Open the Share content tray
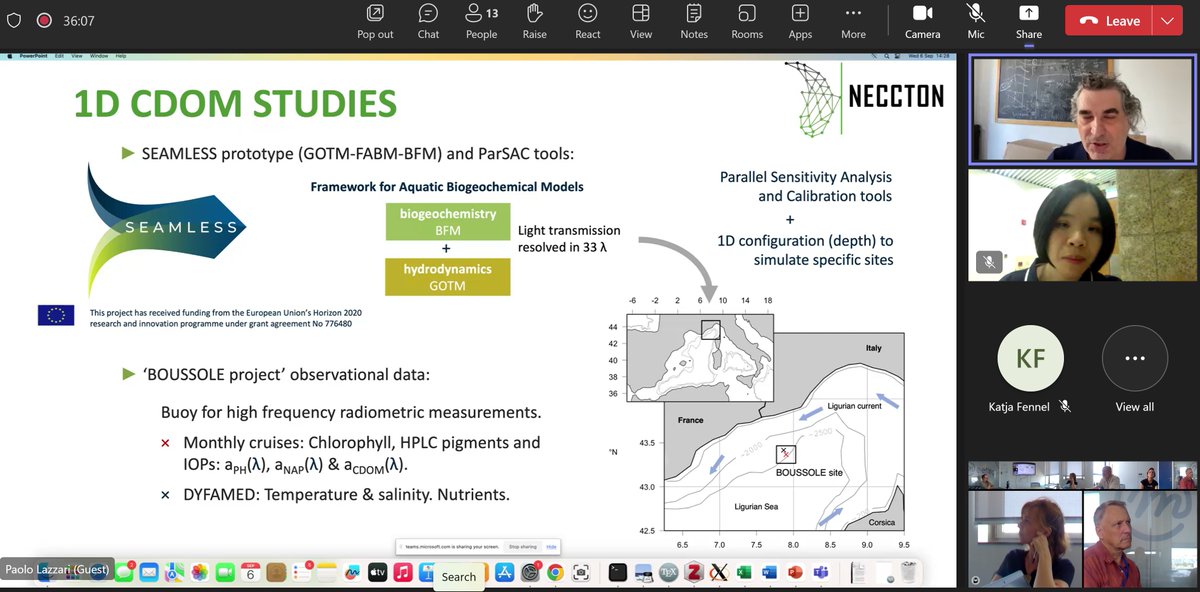Image resolution: width=1200 pixels, height=592 pixels. point(1029,21)
